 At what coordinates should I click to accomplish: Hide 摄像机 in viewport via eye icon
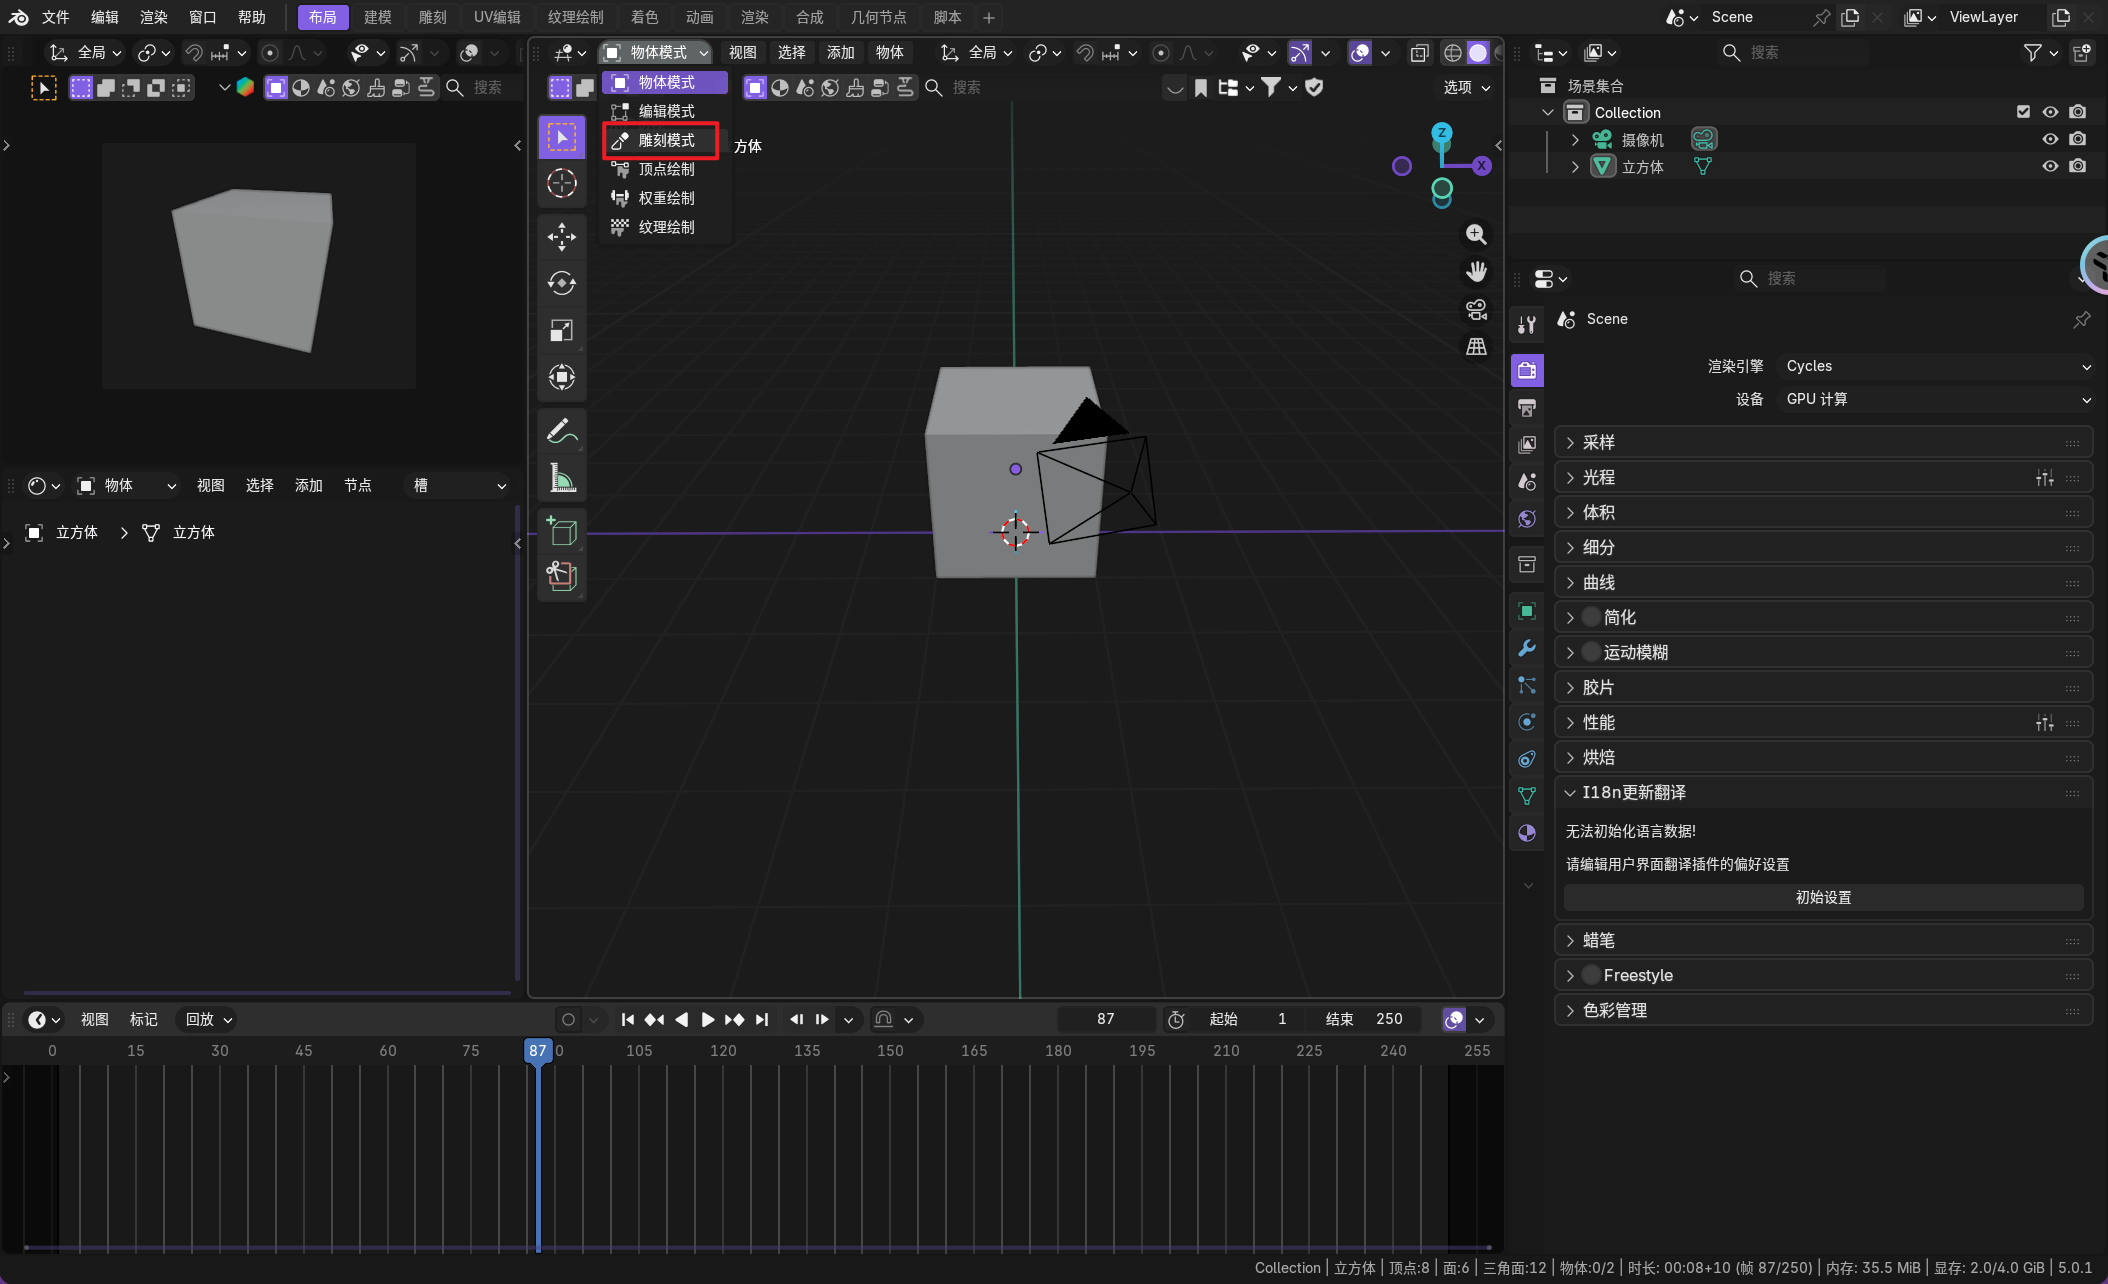(x=2049, y=139)
